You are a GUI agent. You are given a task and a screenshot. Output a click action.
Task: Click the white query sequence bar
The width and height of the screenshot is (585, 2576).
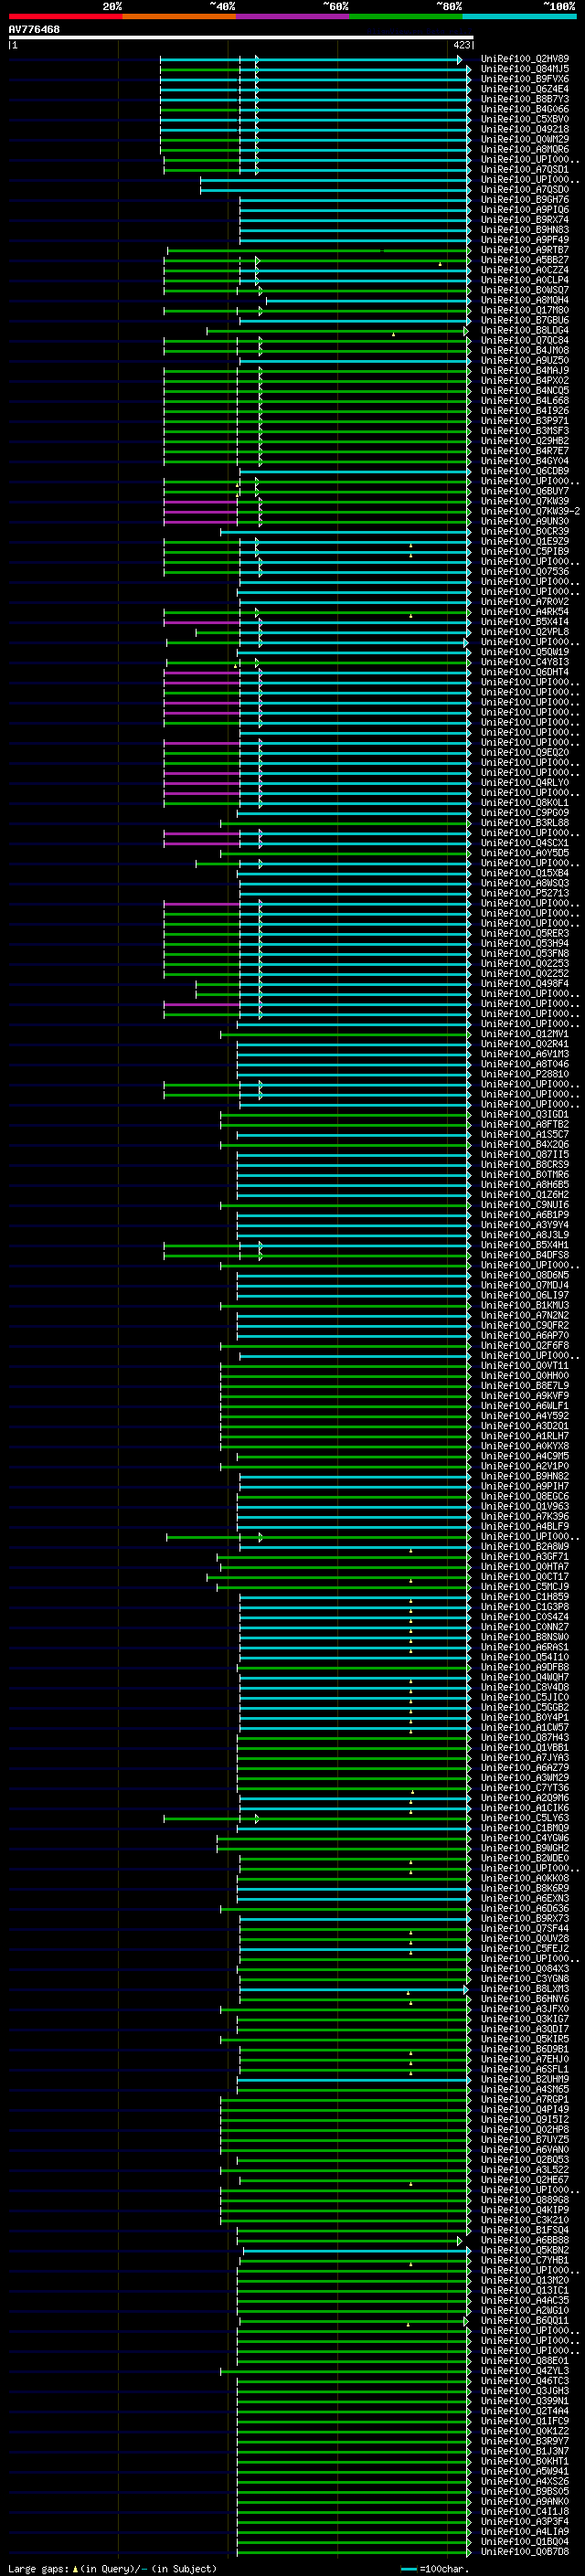click(x=241, y=38)
